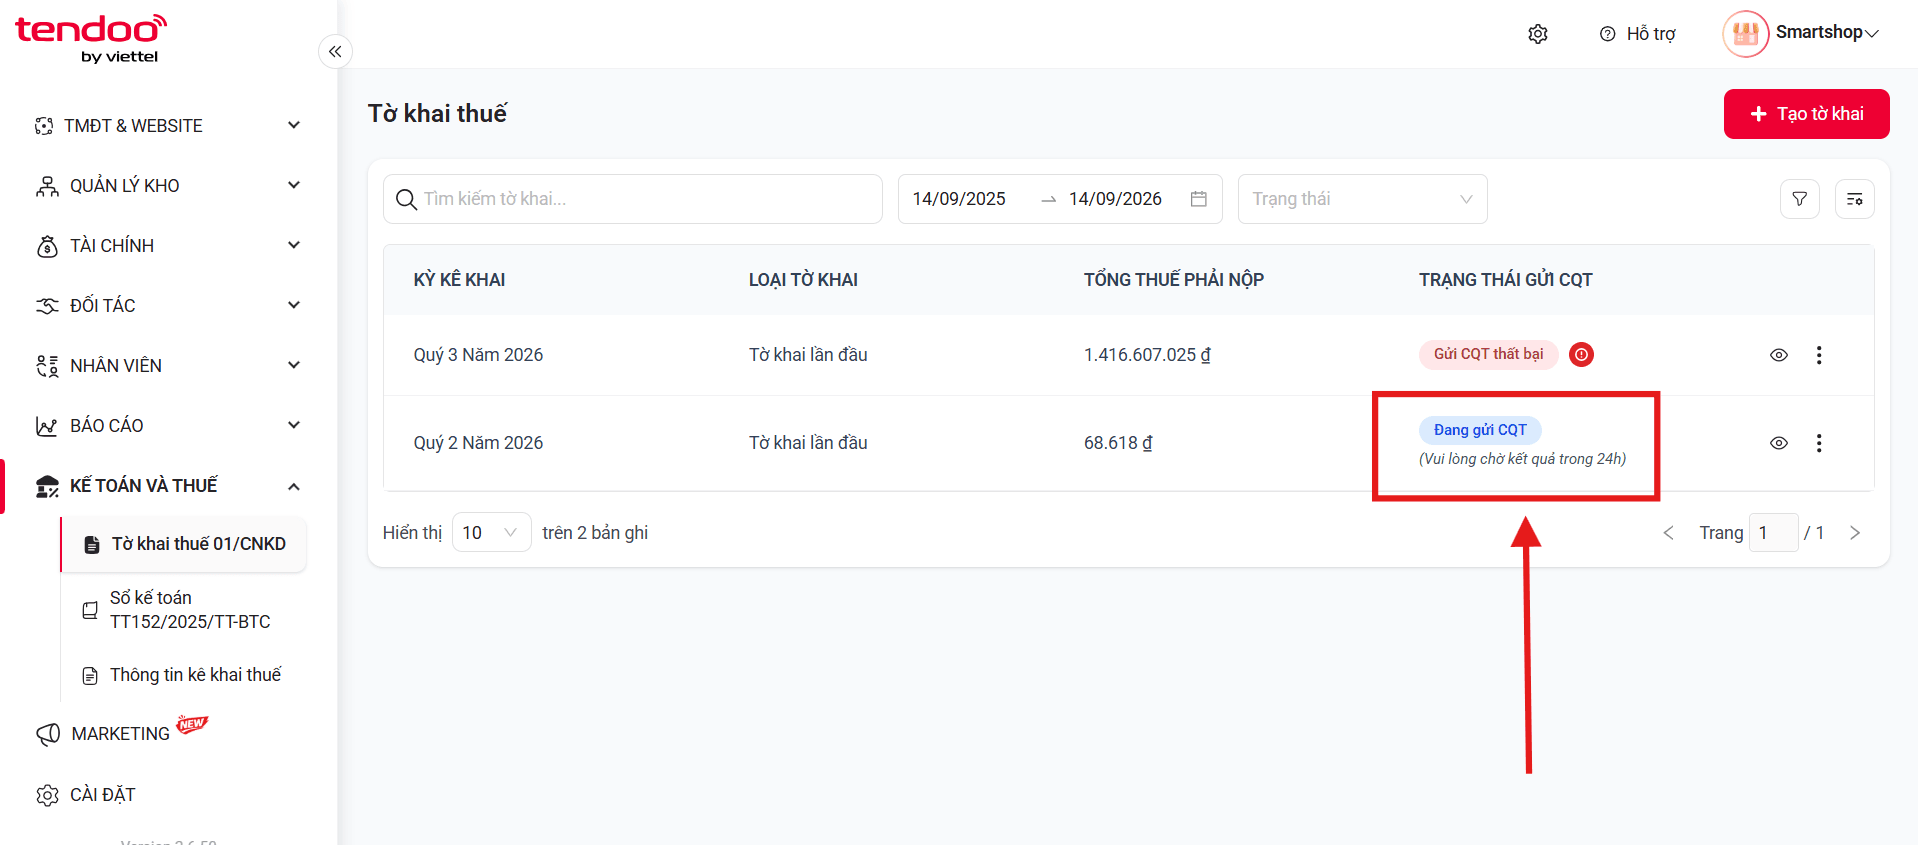Open Thông tin kê khai thuế menu item
The width and height of the screenshot is (1918, 845).
195,675
